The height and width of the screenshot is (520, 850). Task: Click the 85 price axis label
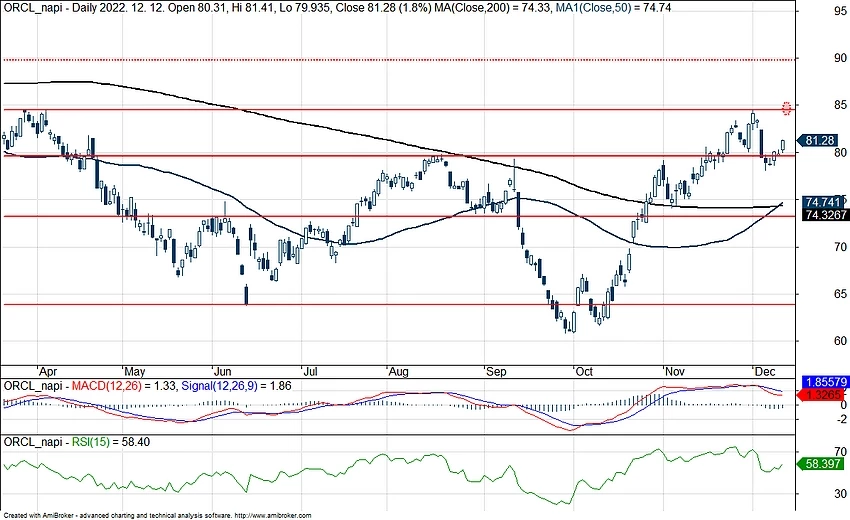(x=840, y=105)
